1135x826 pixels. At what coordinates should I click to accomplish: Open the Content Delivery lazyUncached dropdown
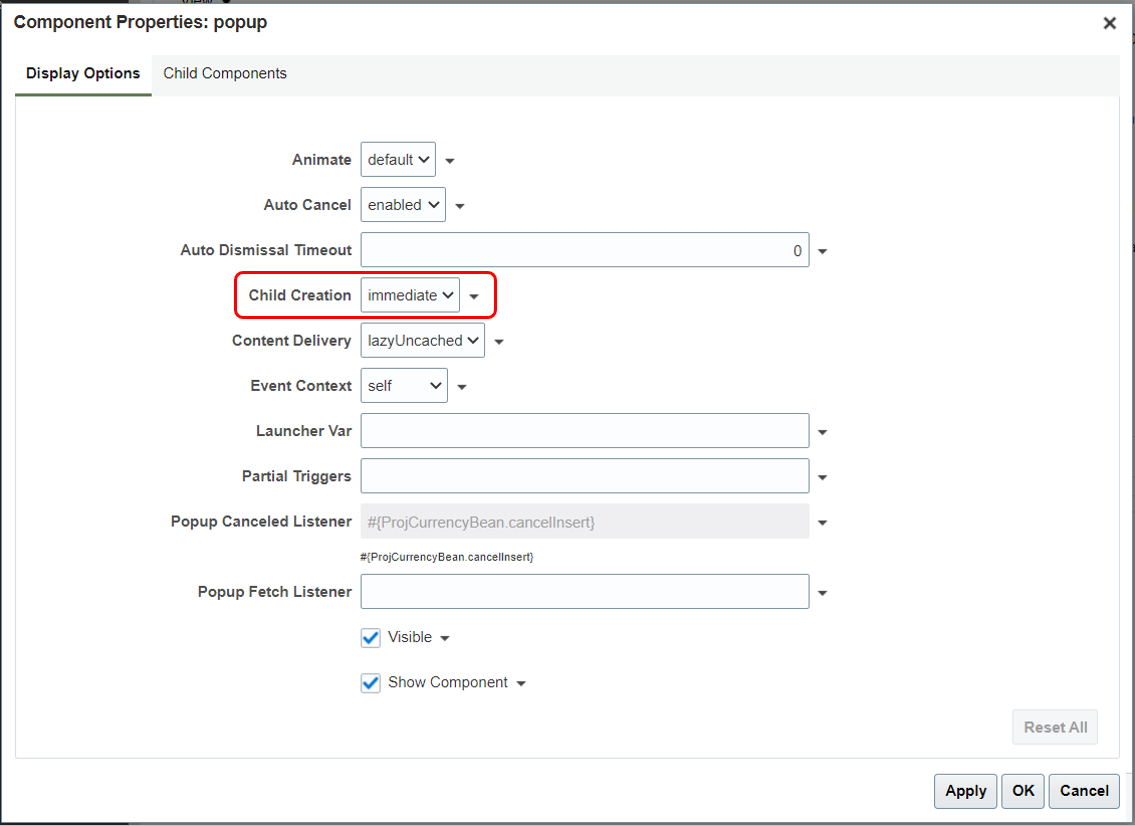pos(422,340)
